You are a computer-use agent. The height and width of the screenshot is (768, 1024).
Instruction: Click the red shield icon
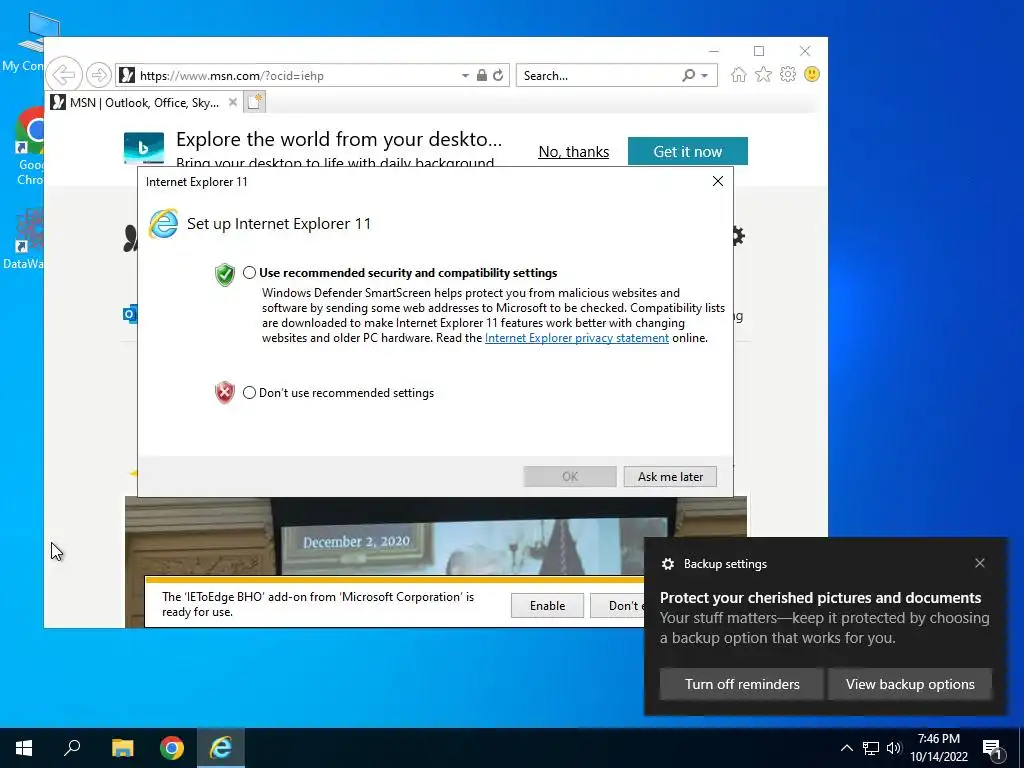click(x=225, y=392)
